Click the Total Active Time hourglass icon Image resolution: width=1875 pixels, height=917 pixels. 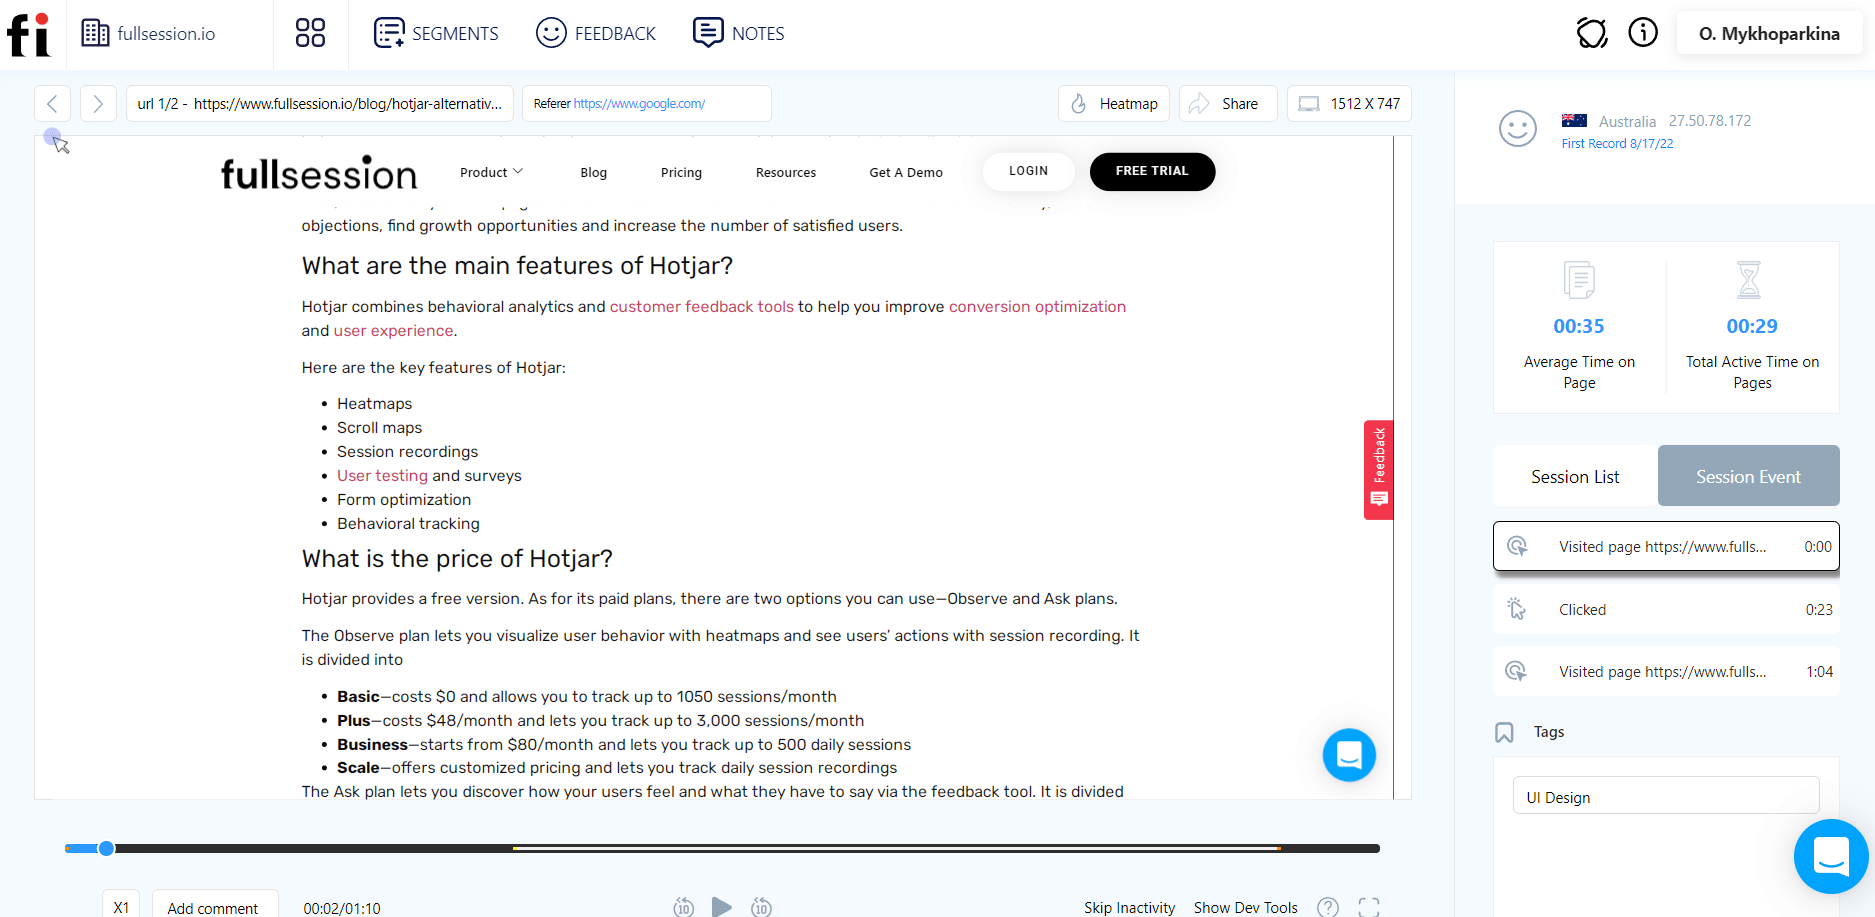[x=1749, y=280]
